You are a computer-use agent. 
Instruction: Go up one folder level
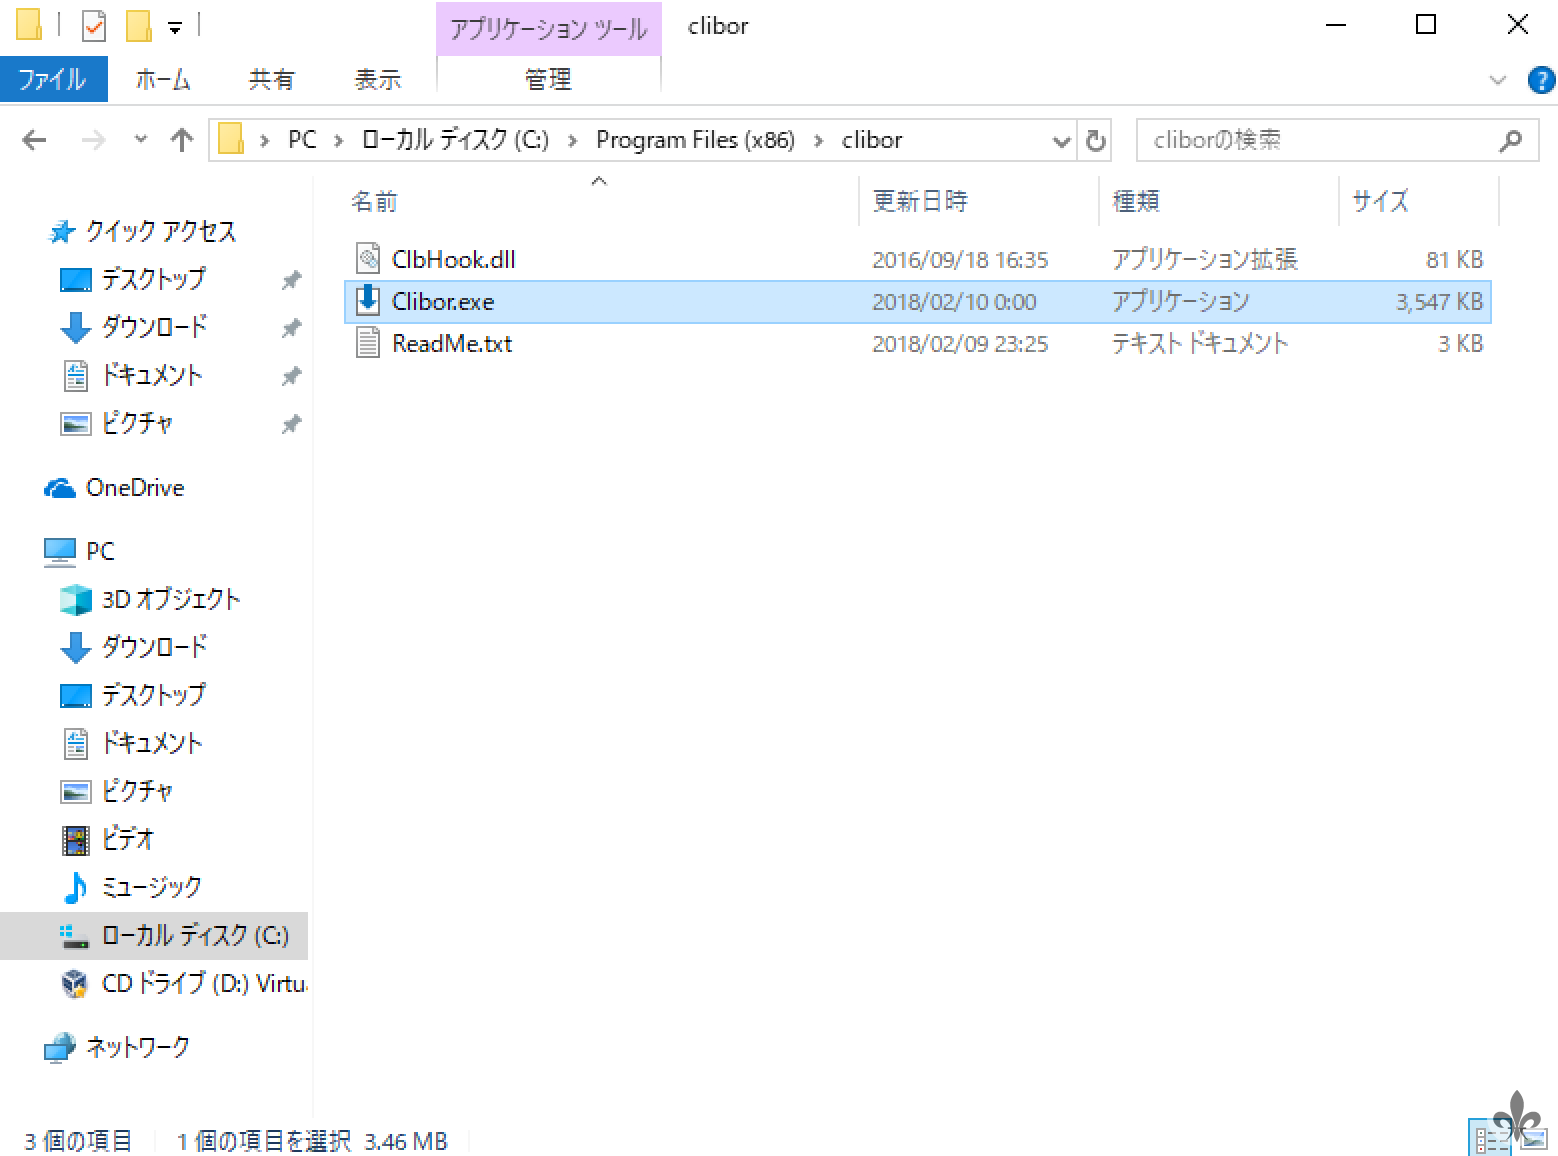182,140
